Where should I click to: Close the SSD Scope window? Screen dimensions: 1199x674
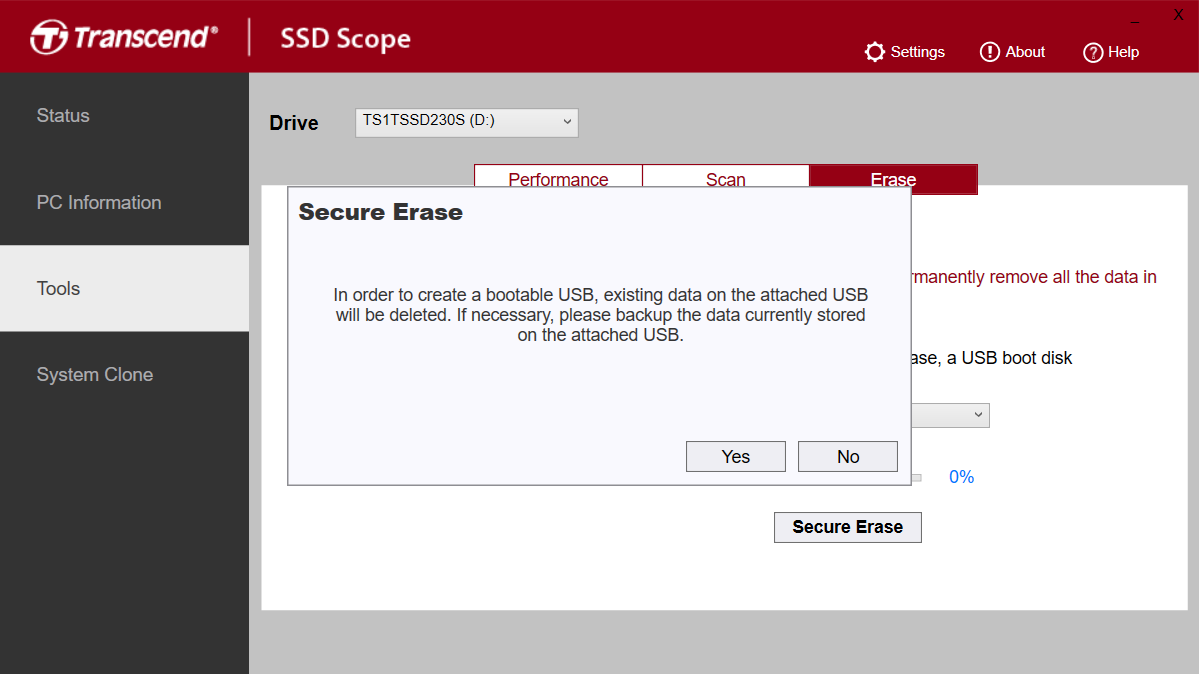[x=1178, y=15]
